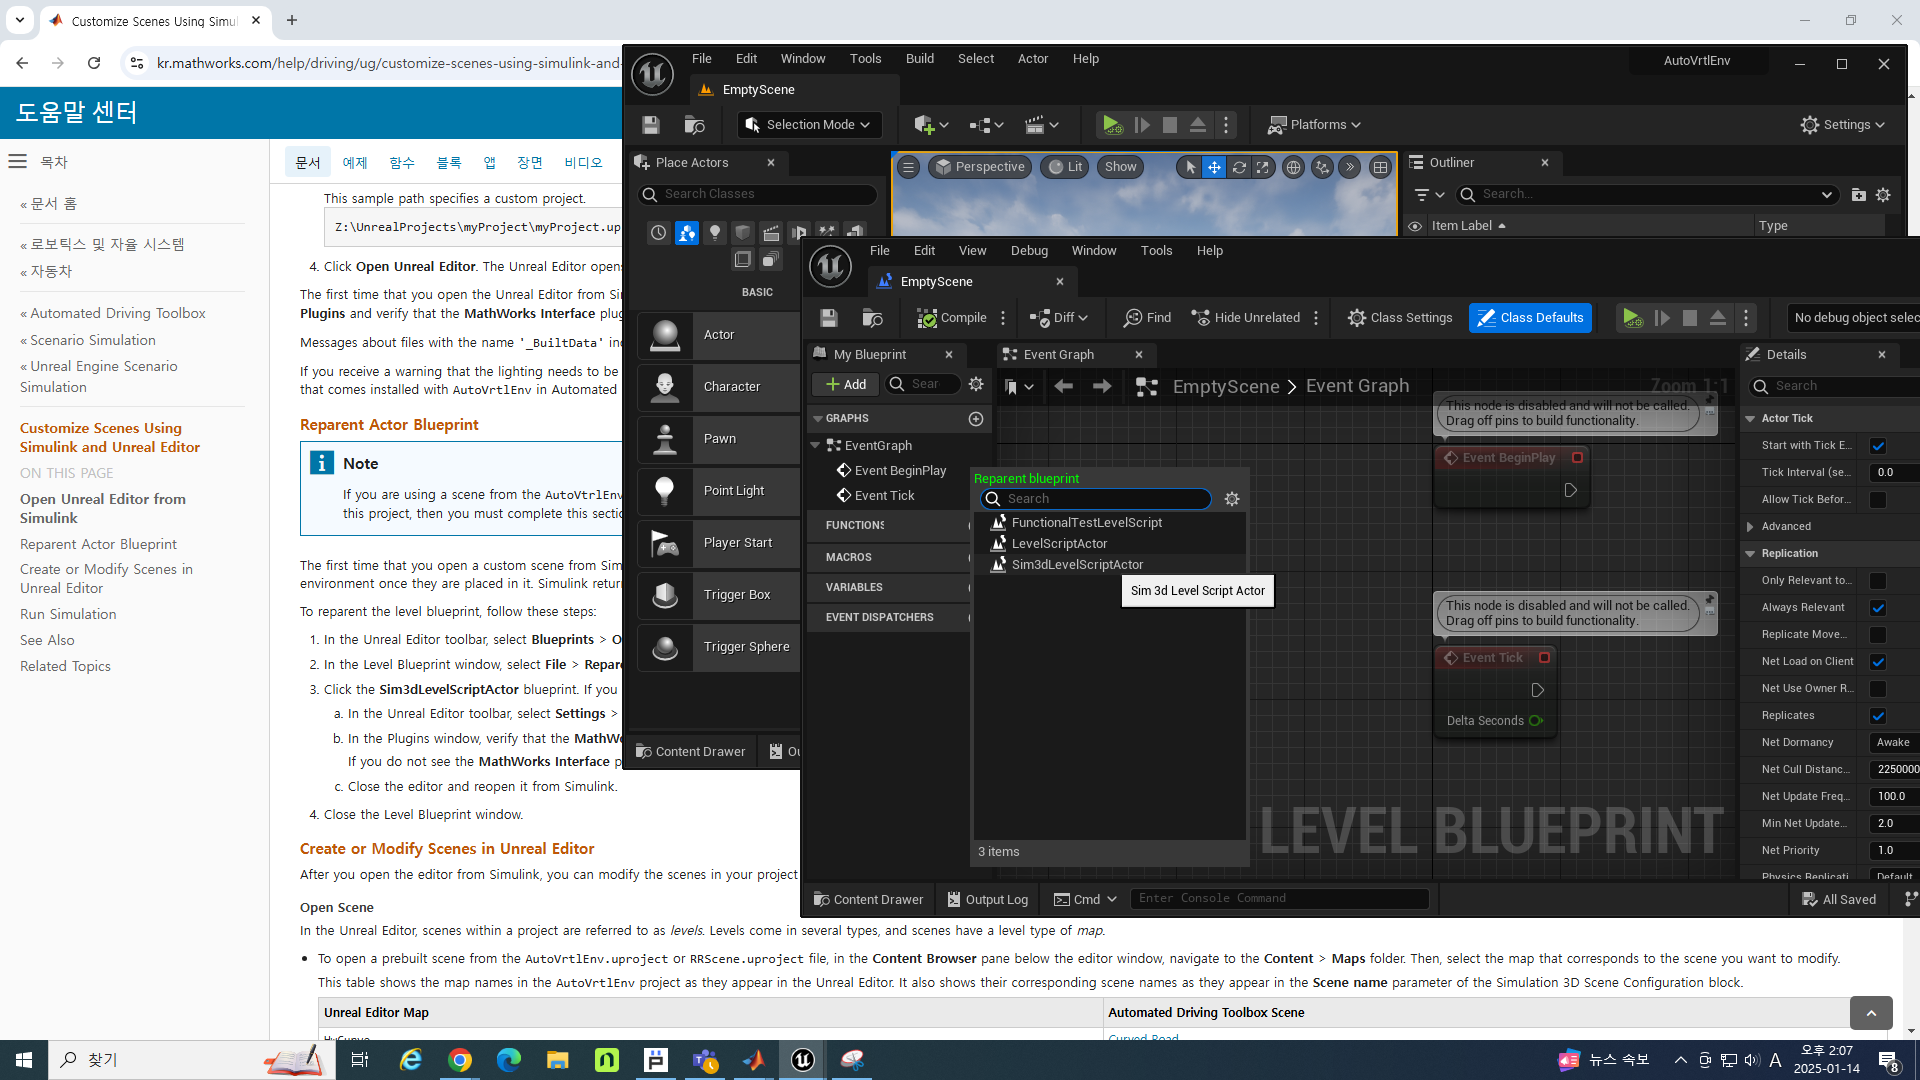Screen dimensions: 1920x1080
Task: Toggle Net Load on Client checkbox
Action: tap(1878, 662)
